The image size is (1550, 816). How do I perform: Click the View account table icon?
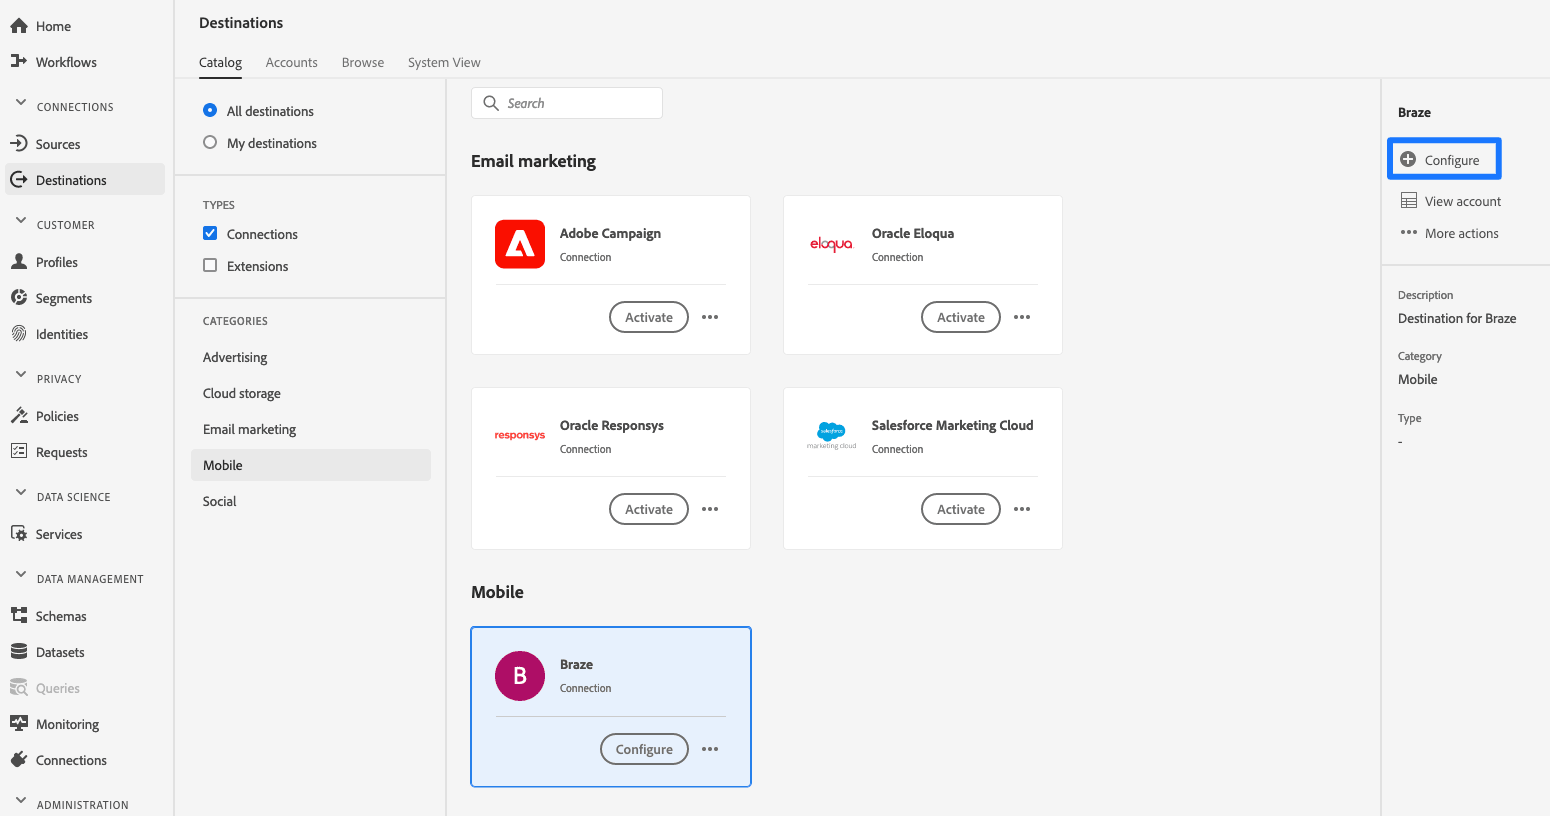click(x=1408, y=201)
